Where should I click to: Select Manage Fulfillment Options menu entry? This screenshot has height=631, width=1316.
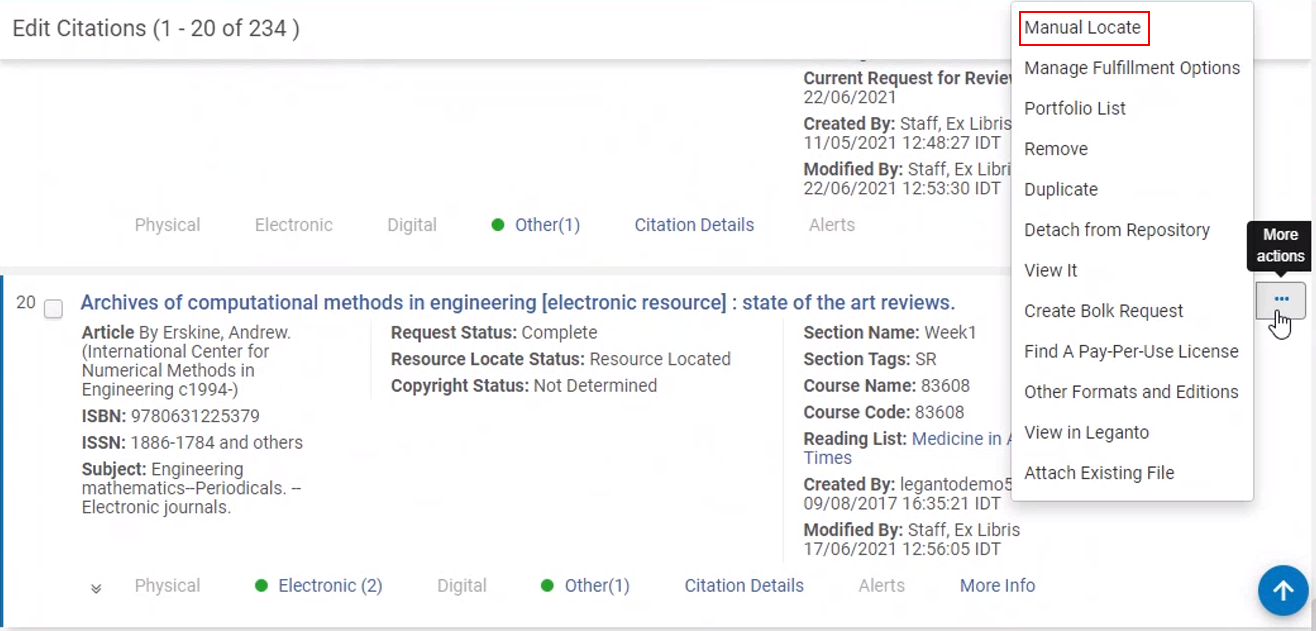1131,68
